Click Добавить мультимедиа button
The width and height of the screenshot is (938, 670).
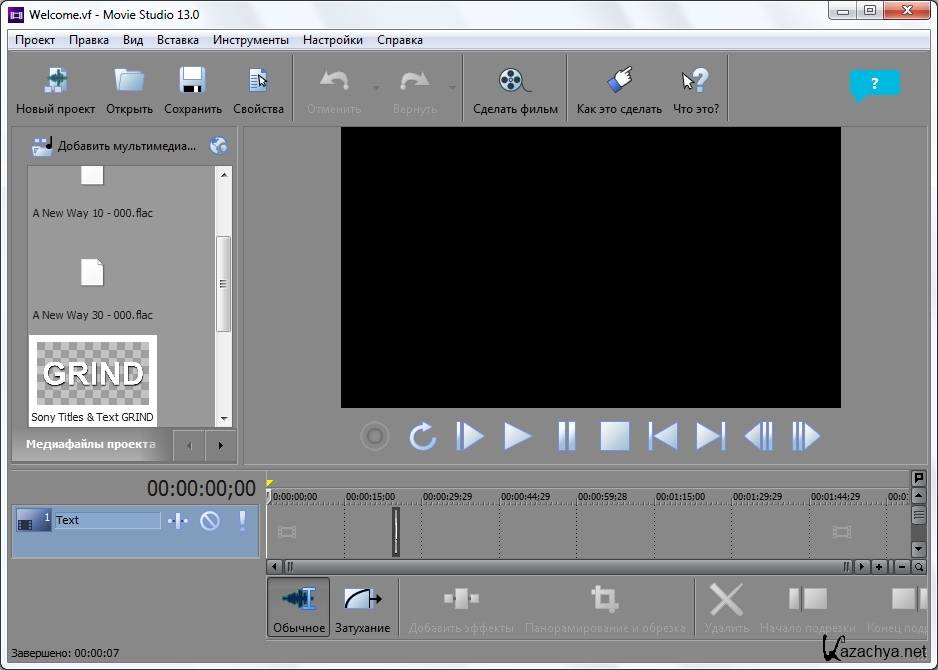click(115, 146)
